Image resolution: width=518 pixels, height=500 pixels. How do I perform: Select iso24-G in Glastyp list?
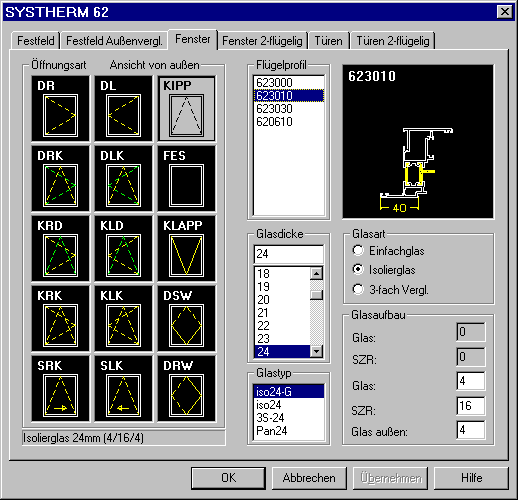(x=289, y=392)
